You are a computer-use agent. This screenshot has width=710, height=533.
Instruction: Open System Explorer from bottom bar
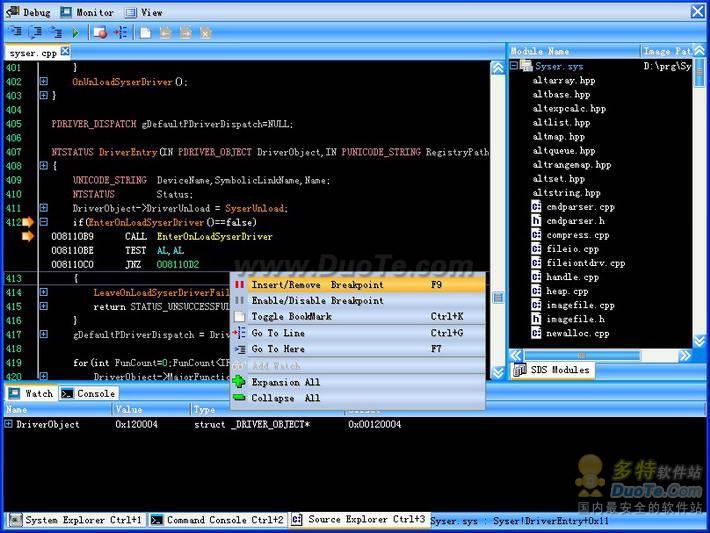(x=76, y=520)
